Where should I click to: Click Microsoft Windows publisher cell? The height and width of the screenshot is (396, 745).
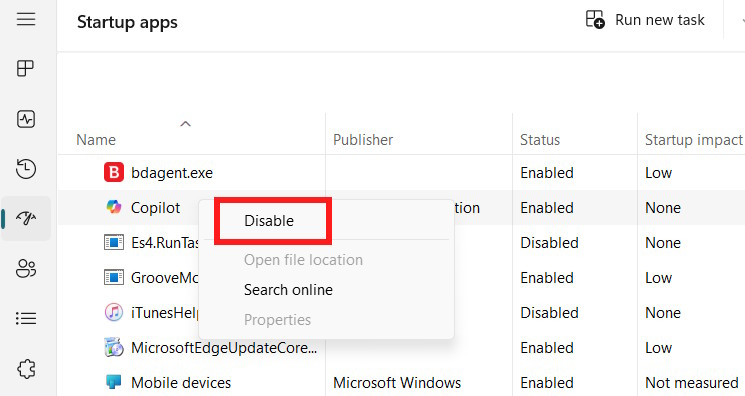pos(397,383)
